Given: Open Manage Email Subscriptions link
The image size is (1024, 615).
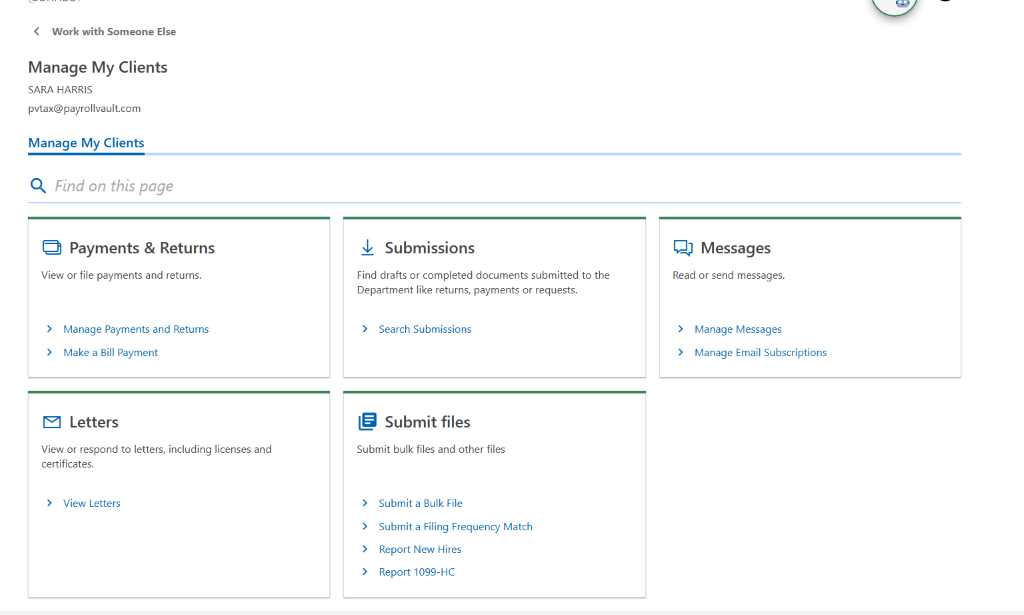Looking at the screenshot, I should pos(760,353).
